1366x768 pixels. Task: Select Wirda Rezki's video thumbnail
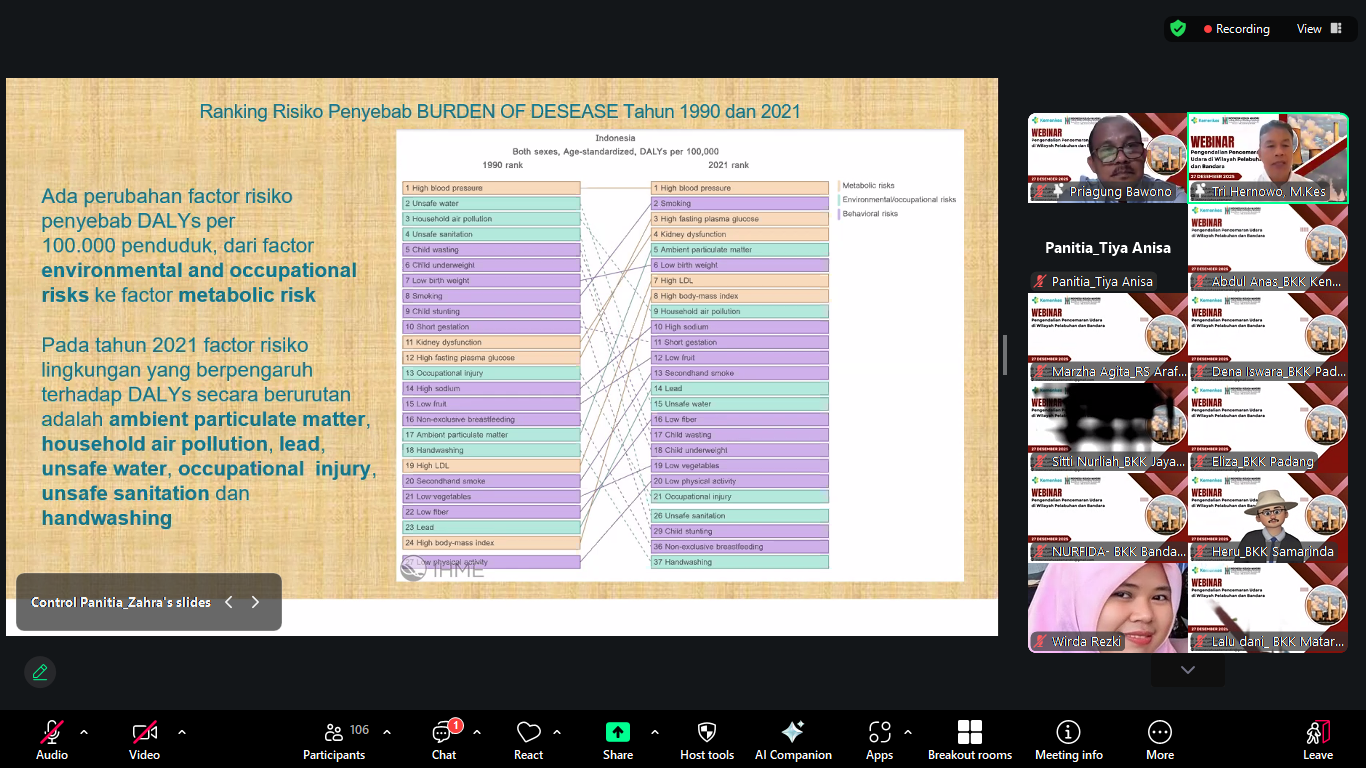(x=1107, y=608)
